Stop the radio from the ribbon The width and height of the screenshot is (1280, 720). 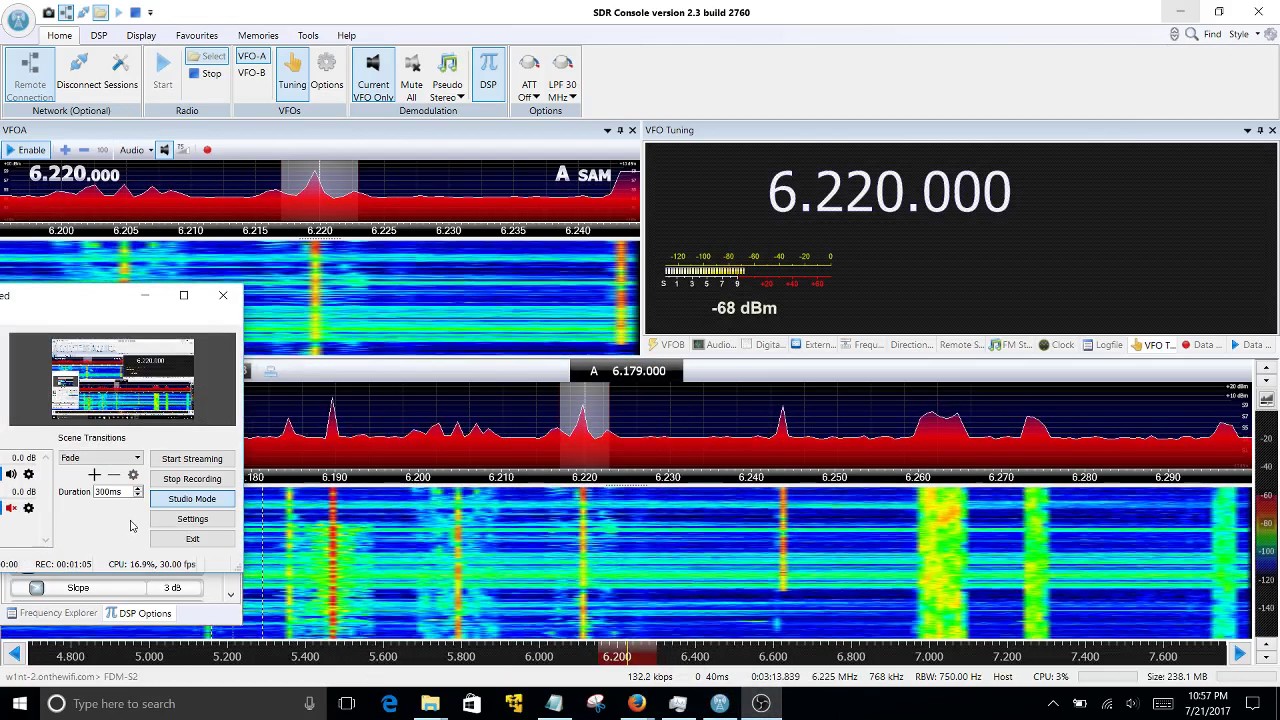tap(205, 74)
